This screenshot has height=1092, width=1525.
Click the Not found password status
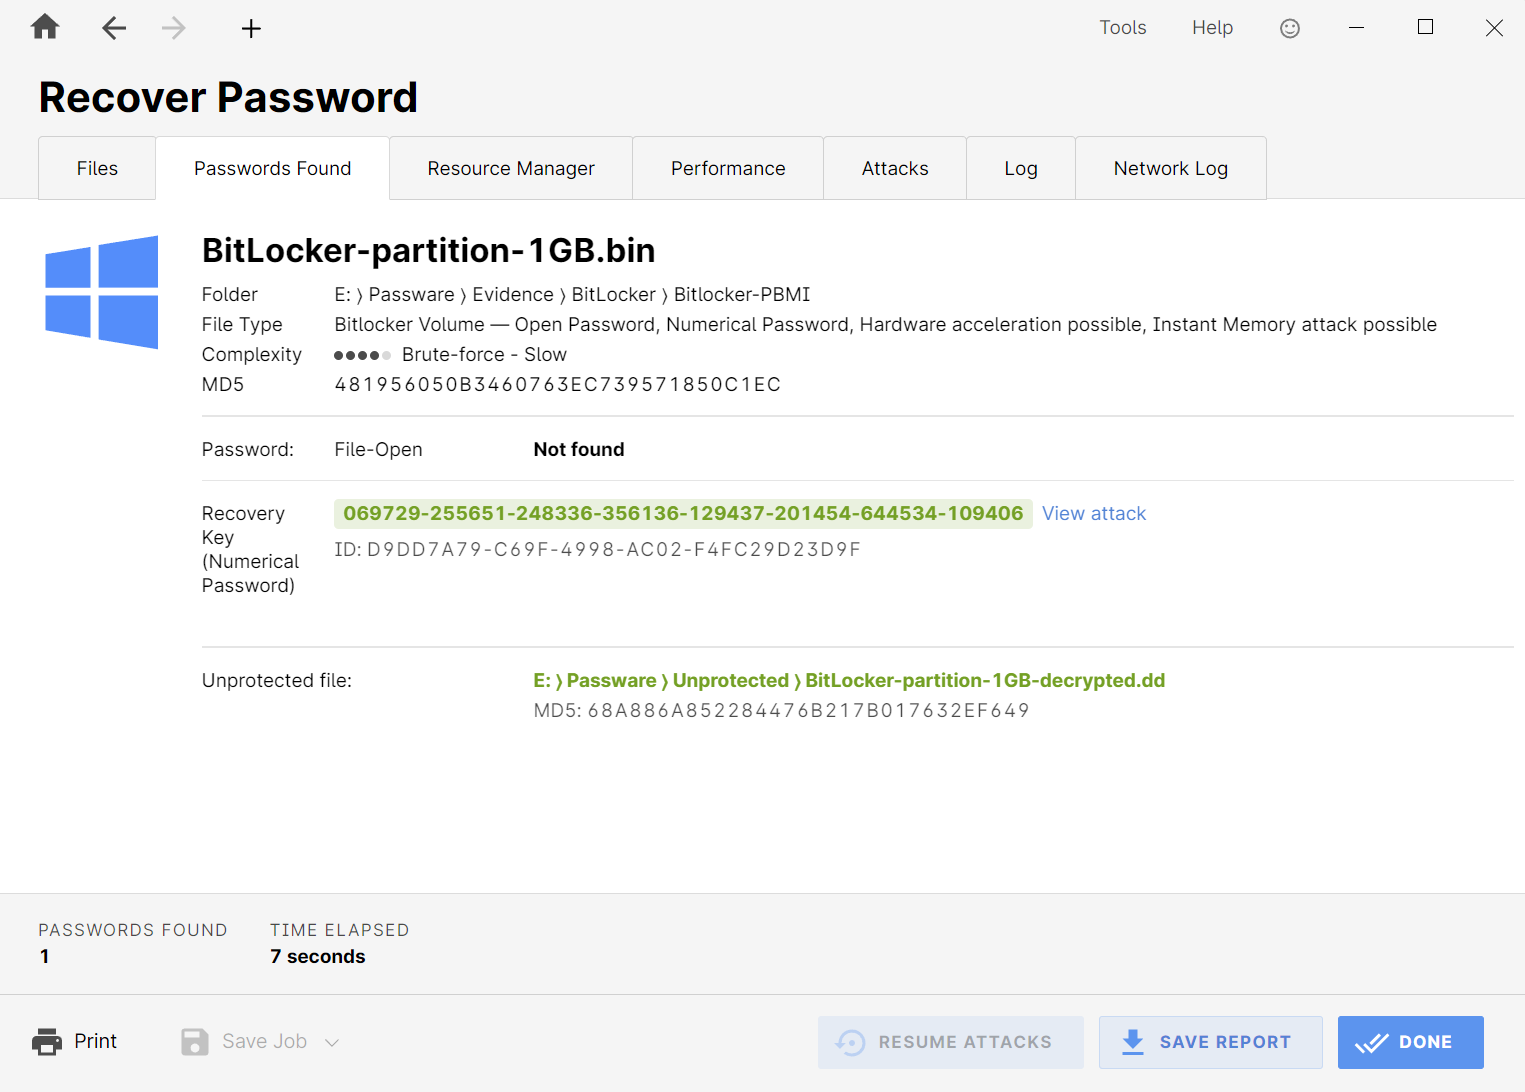click(578, 449)
